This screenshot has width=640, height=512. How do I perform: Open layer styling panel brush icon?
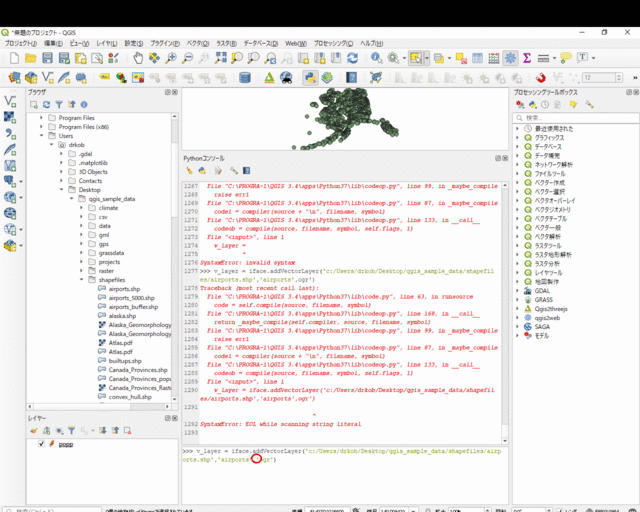point(34,430)
